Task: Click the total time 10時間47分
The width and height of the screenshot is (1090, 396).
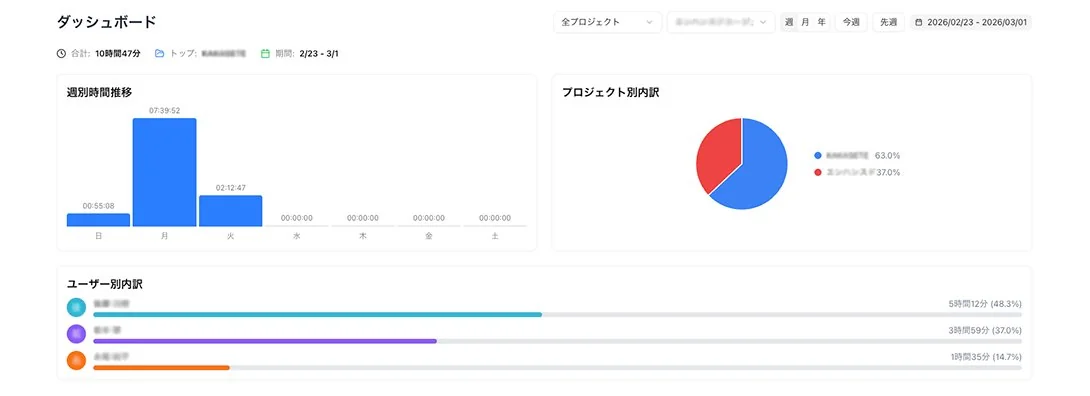Action: [117, 53]
